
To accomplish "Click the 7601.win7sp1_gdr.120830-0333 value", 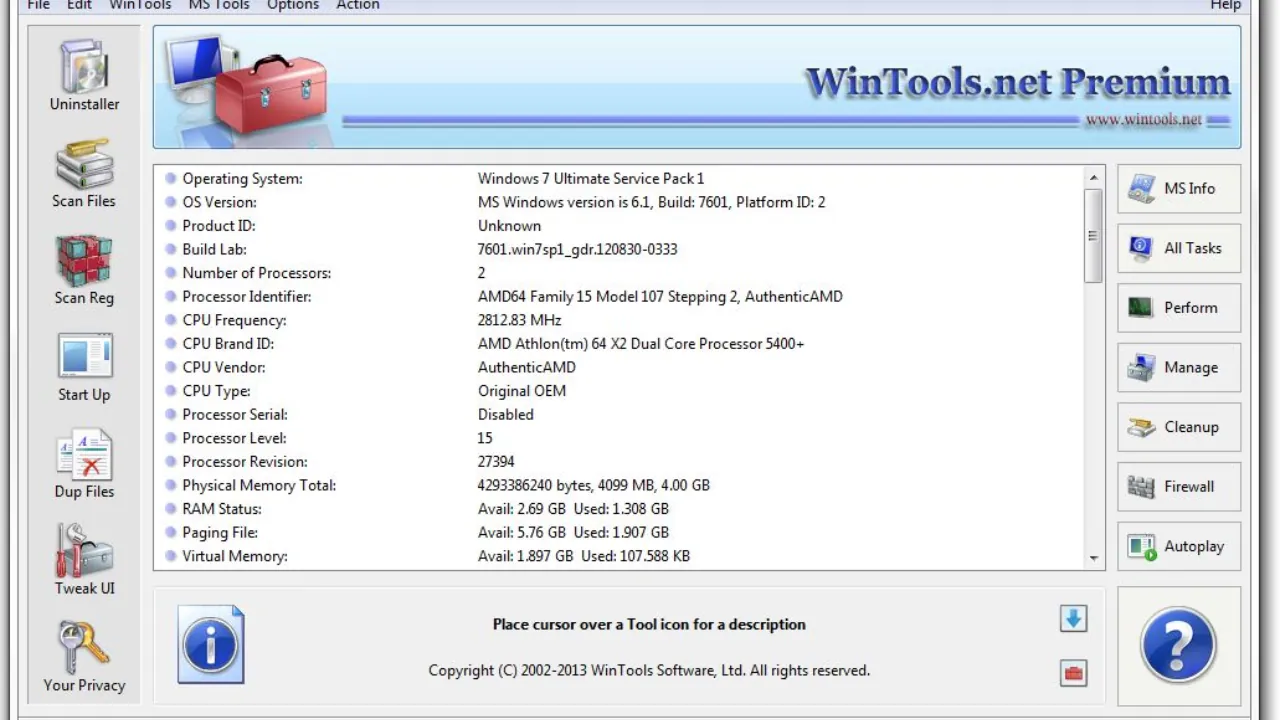I will point(577,250).
